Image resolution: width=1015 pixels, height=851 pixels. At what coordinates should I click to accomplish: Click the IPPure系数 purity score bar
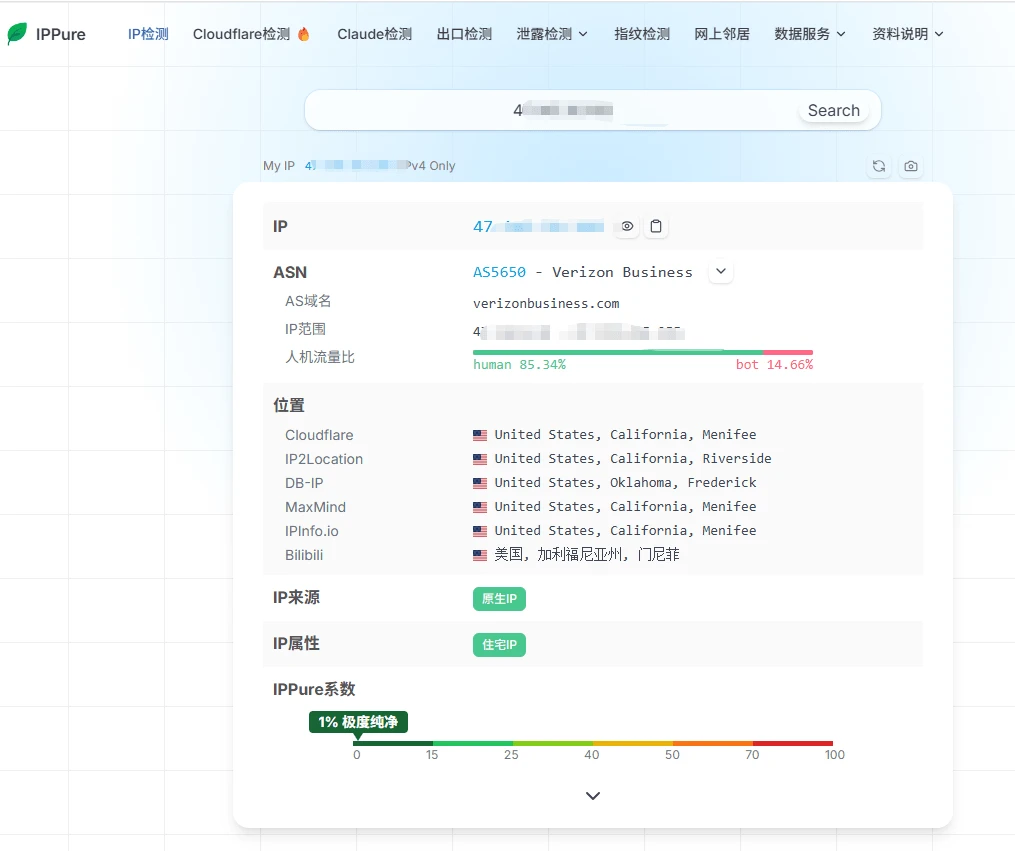point(593,744)
